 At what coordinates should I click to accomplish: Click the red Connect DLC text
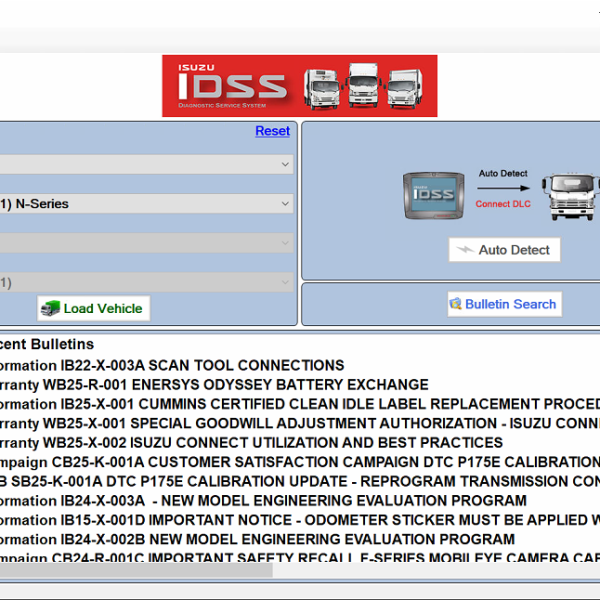pyautogui.click(x=503, y=204)
